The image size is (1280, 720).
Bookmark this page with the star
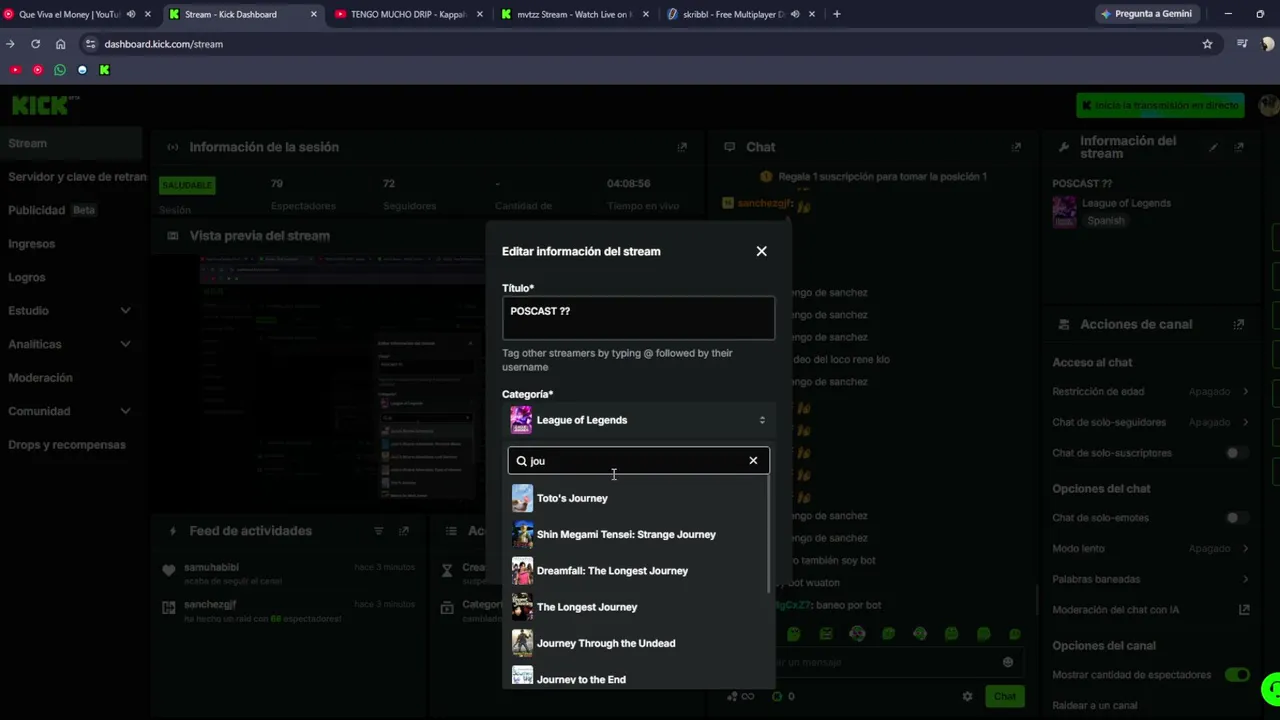(1207, 44)
